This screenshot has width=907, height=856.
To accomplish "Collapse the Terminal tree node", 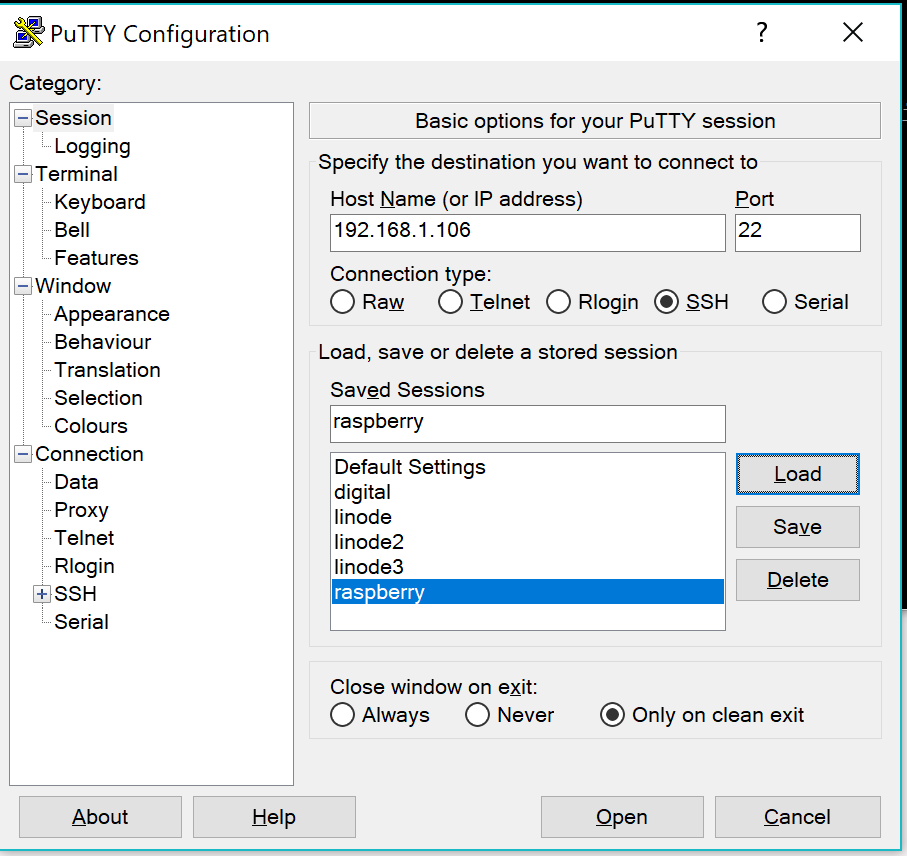I will pos(23,174).
